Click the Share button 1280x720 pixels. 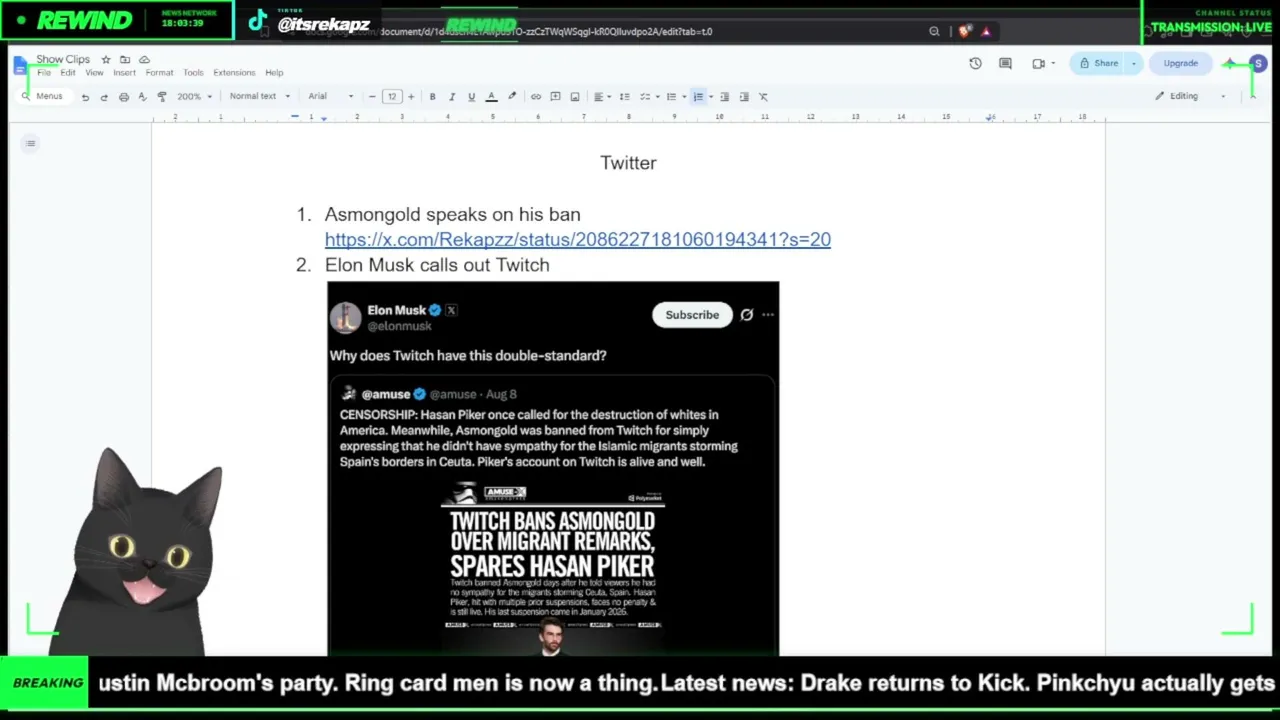click(1098, 64)
